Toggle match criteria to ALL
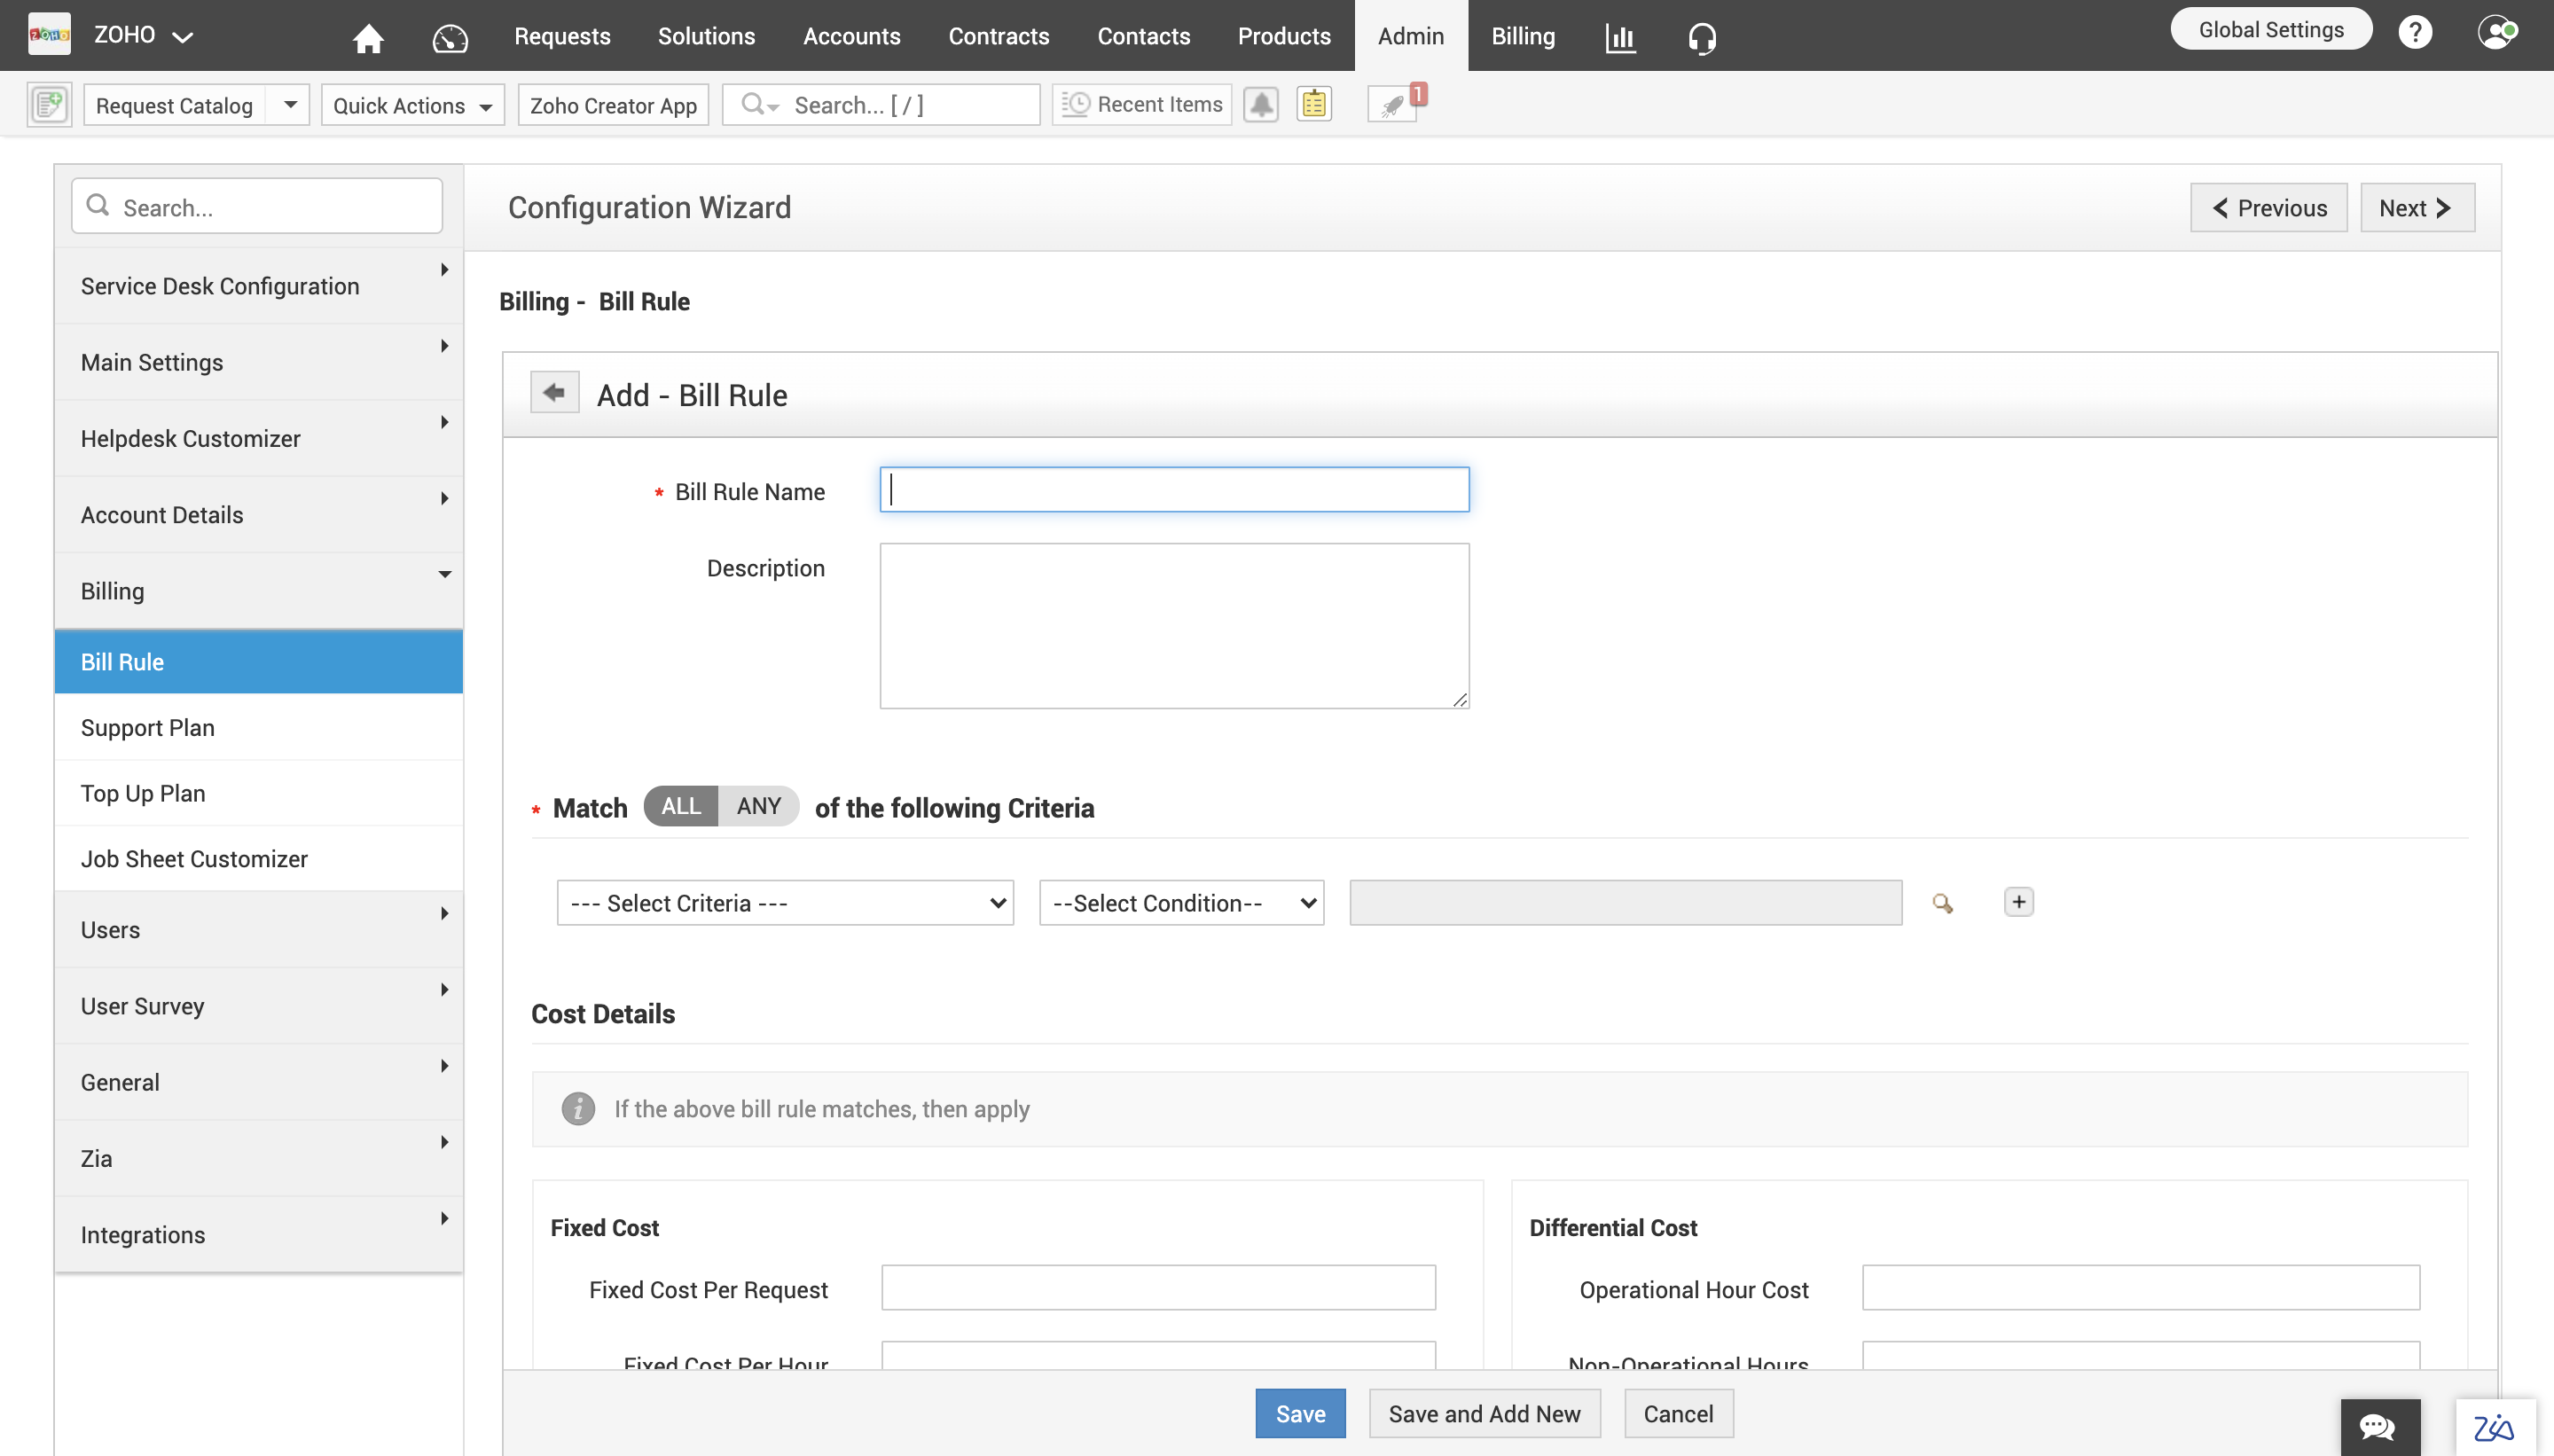This screenshot has width=2554, height=1456. 680,805
